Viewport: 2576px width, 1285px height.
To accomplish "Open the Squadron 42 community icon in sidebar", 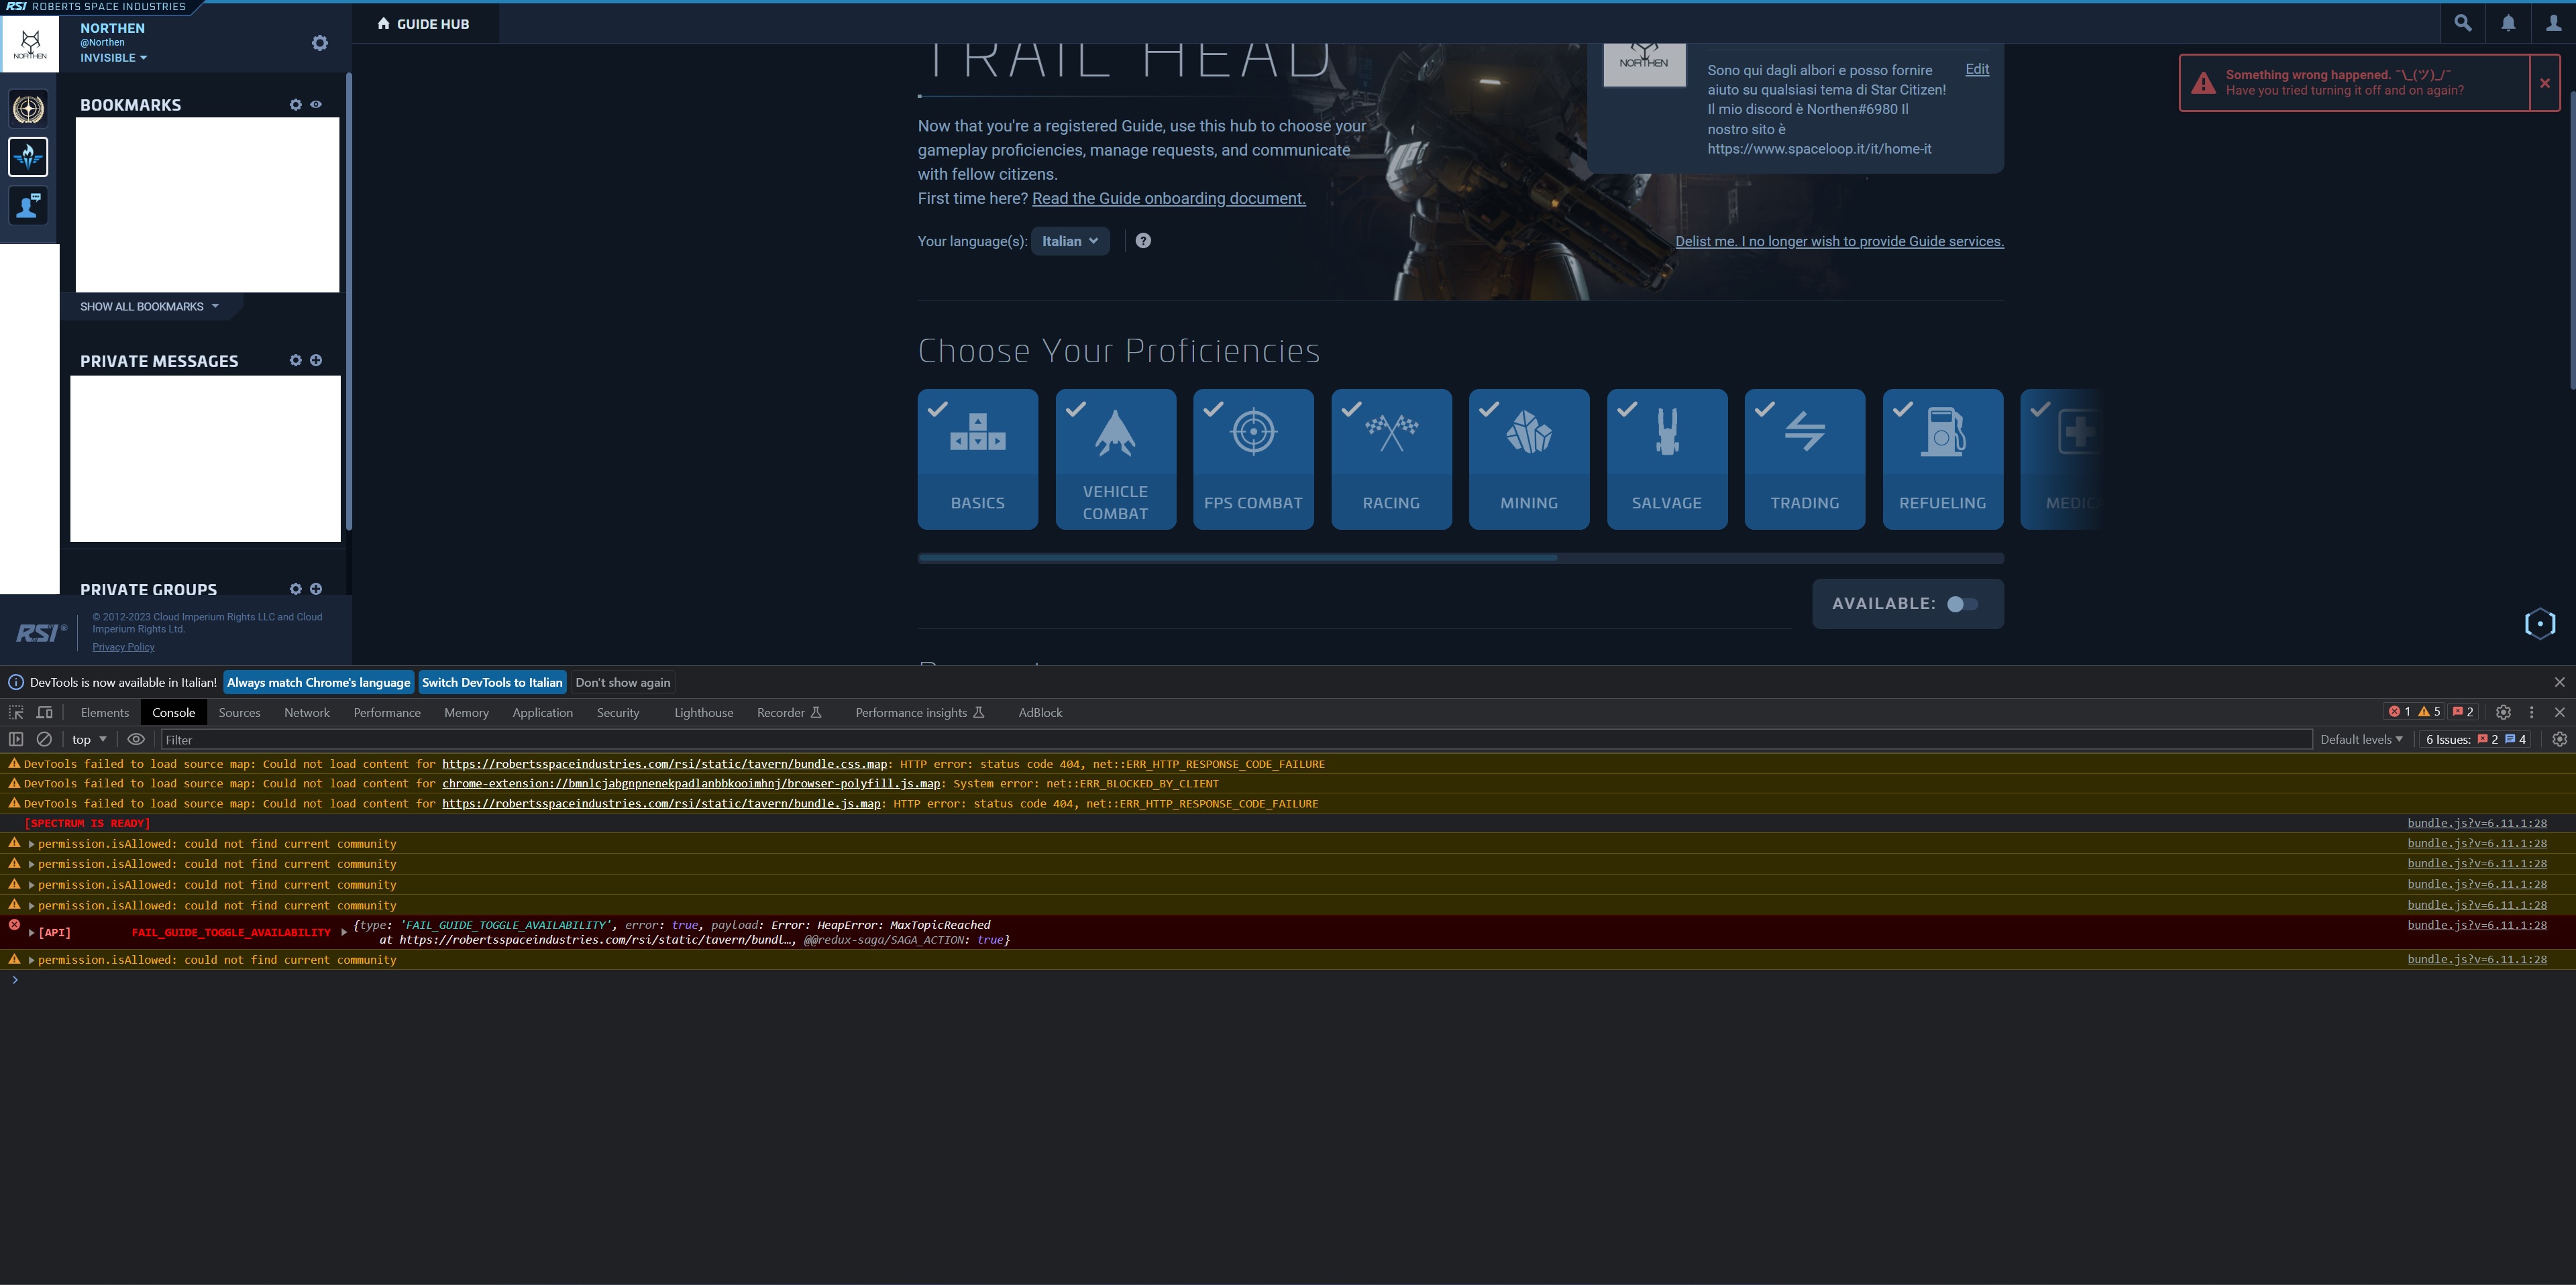I will [x=28, y=157].
